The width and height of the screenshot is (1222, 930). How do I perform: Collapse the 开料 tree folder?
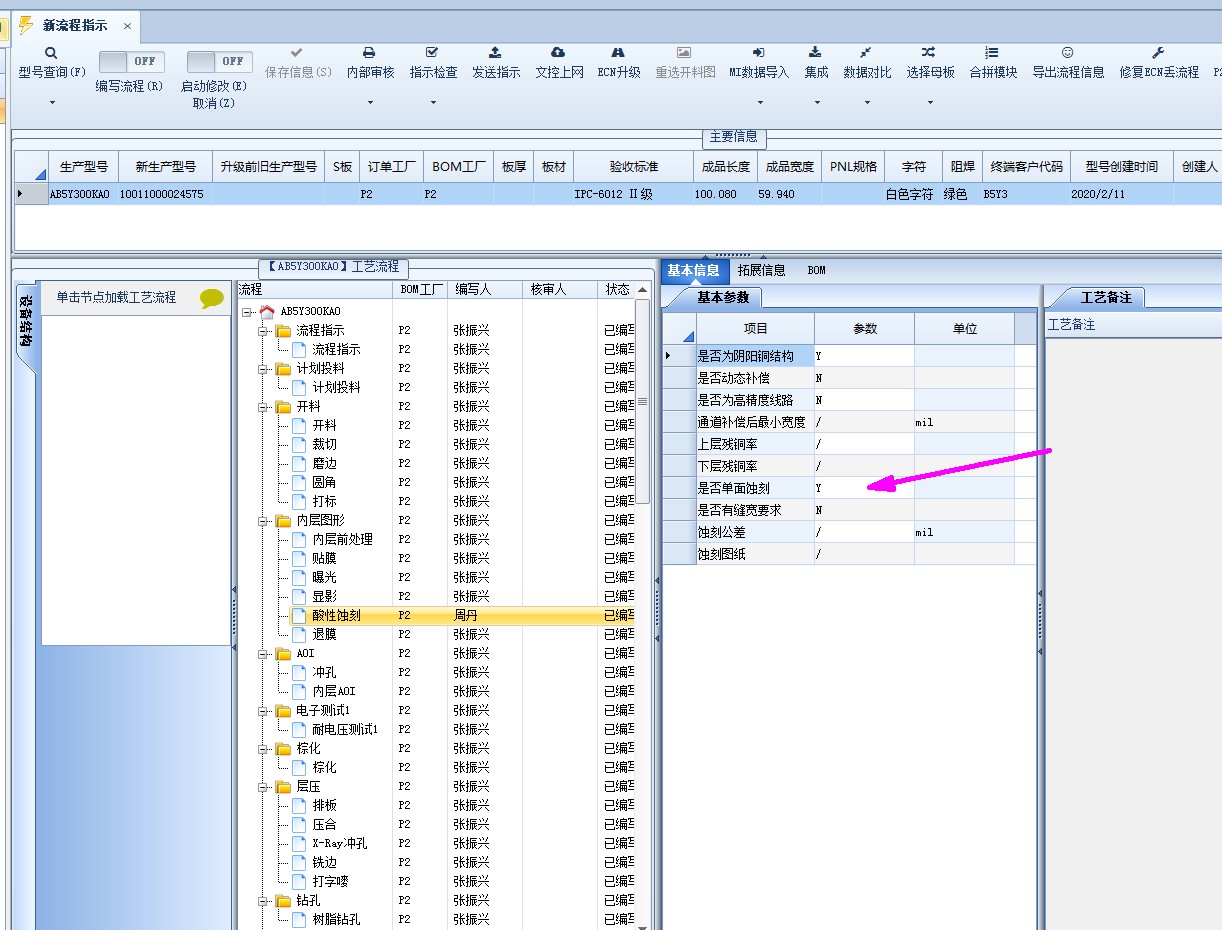pyautogui.click(x=263, y=407)
